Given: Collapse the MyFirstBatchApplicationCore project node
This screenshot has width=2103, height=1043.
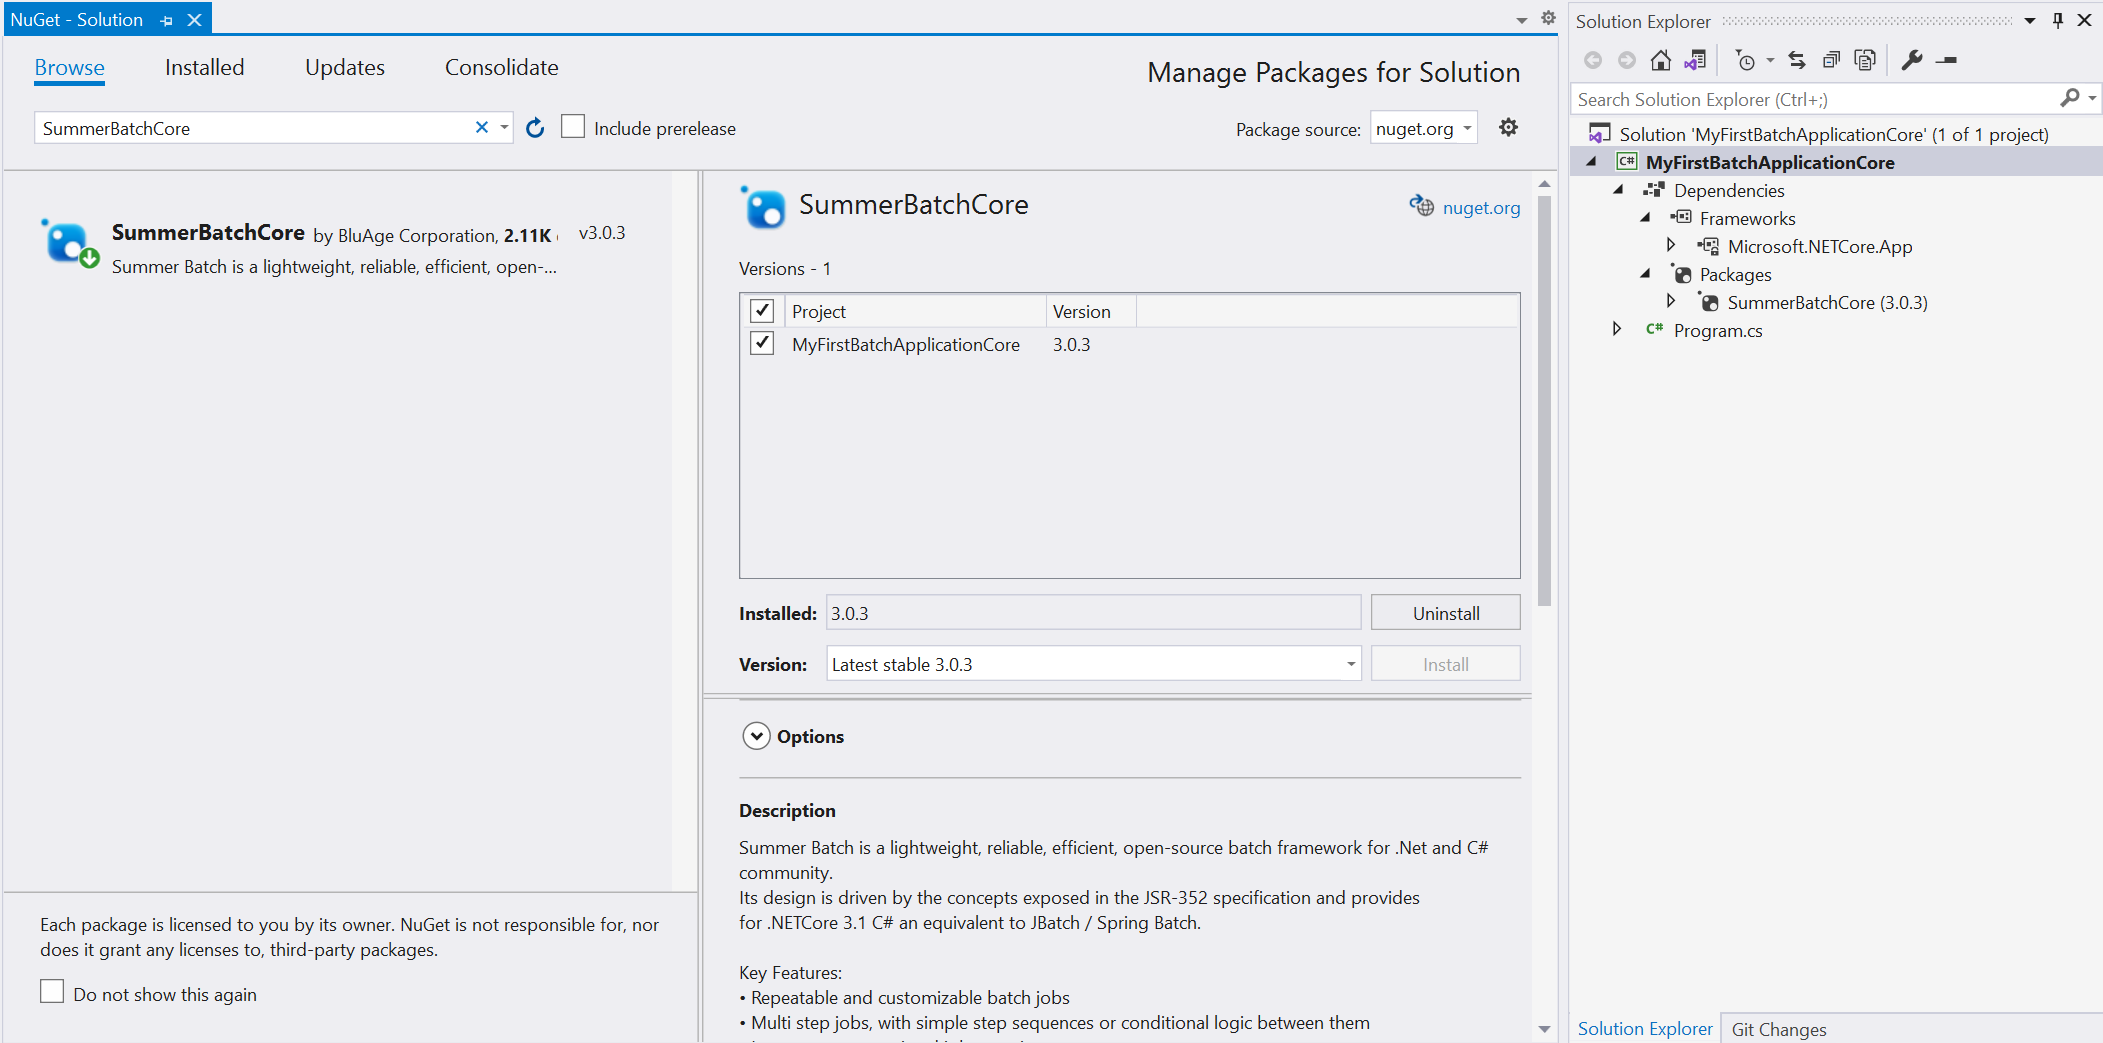Looking at the screenshot, I should tap(1592, 161).
